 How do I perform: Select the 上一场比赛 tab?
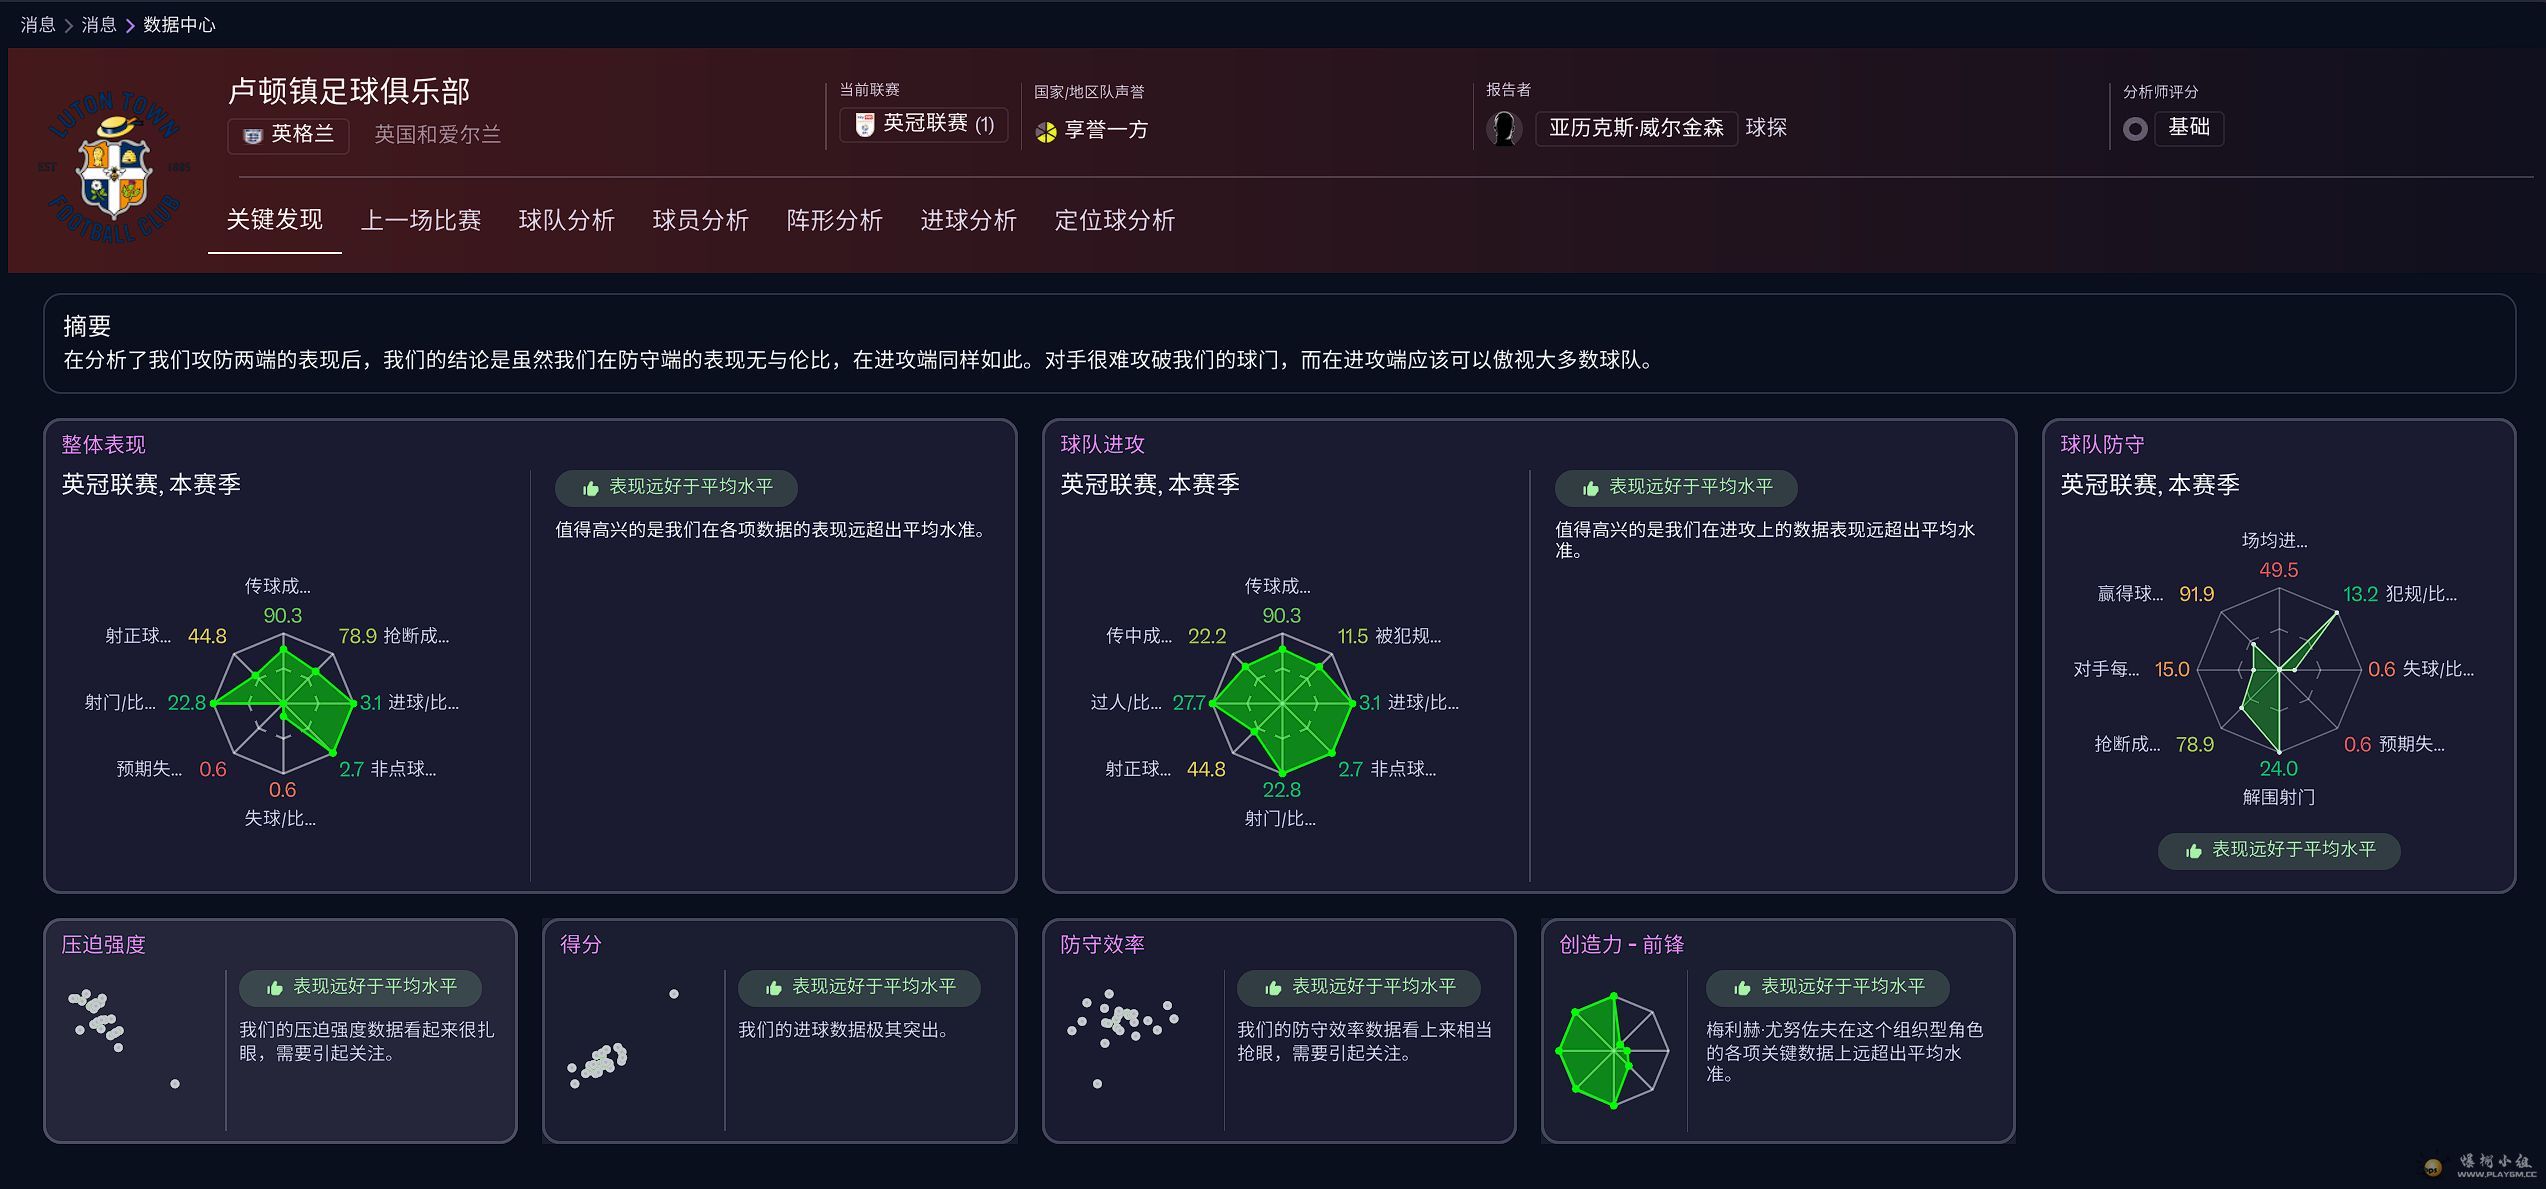421,220
